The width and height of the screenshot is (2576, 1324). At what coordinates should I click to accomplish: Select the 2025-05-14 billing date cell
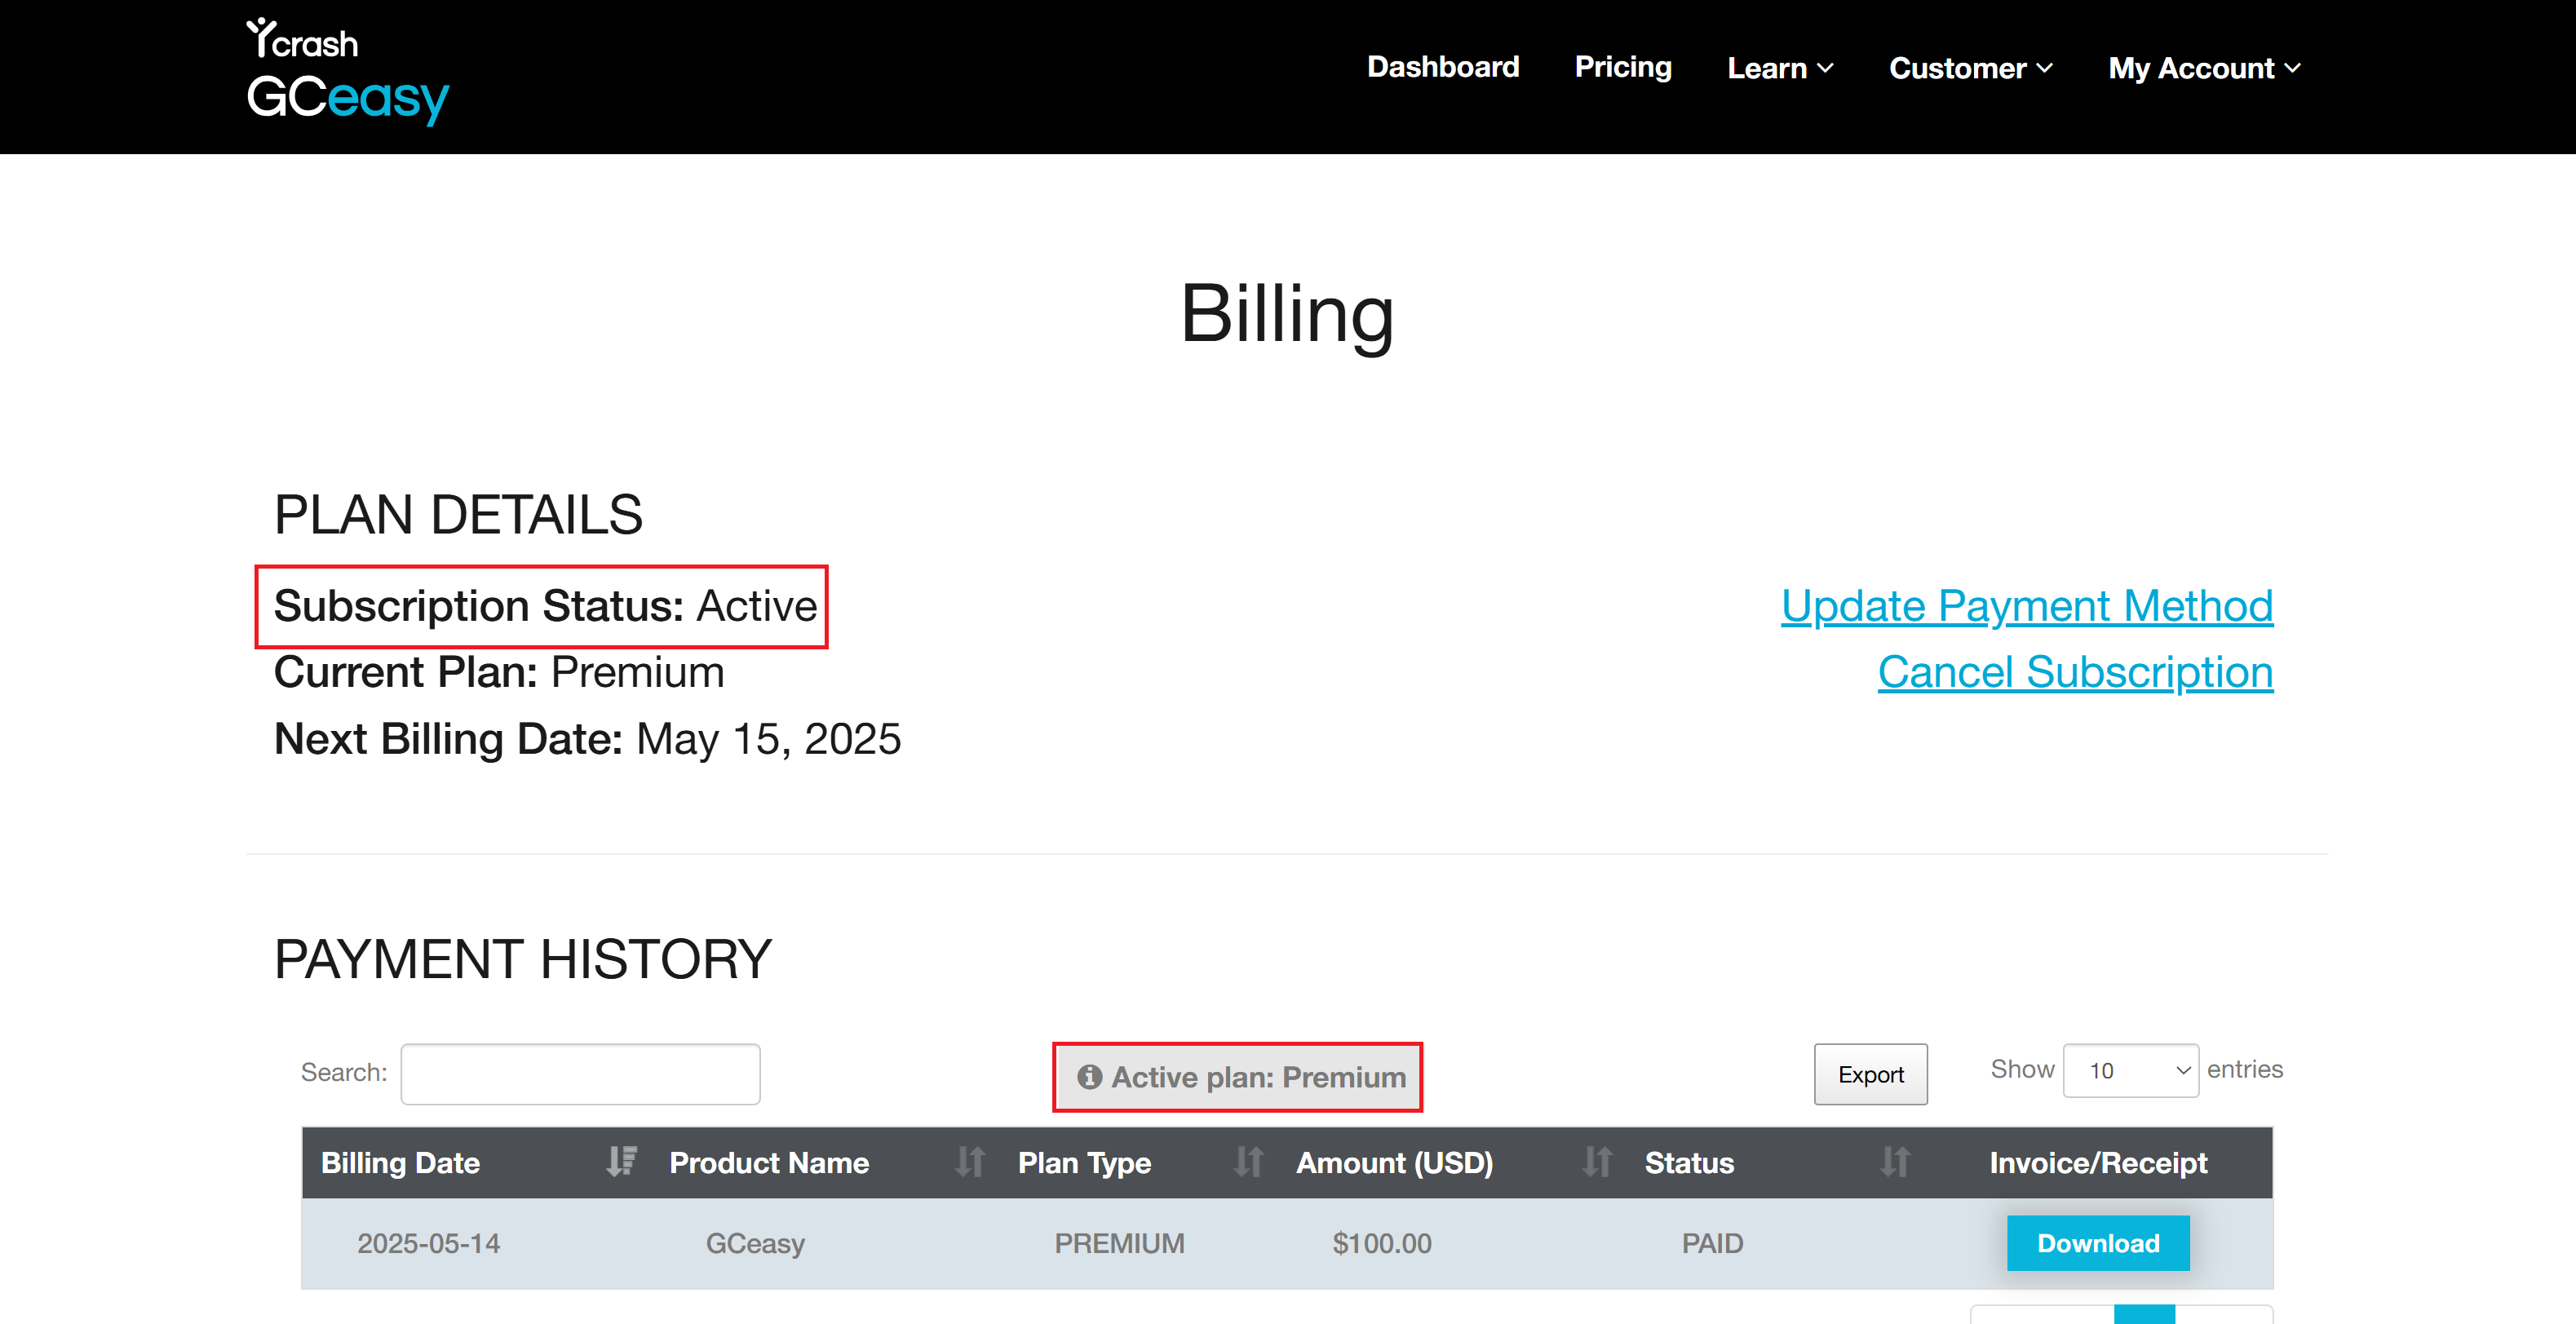[428, 1243]
